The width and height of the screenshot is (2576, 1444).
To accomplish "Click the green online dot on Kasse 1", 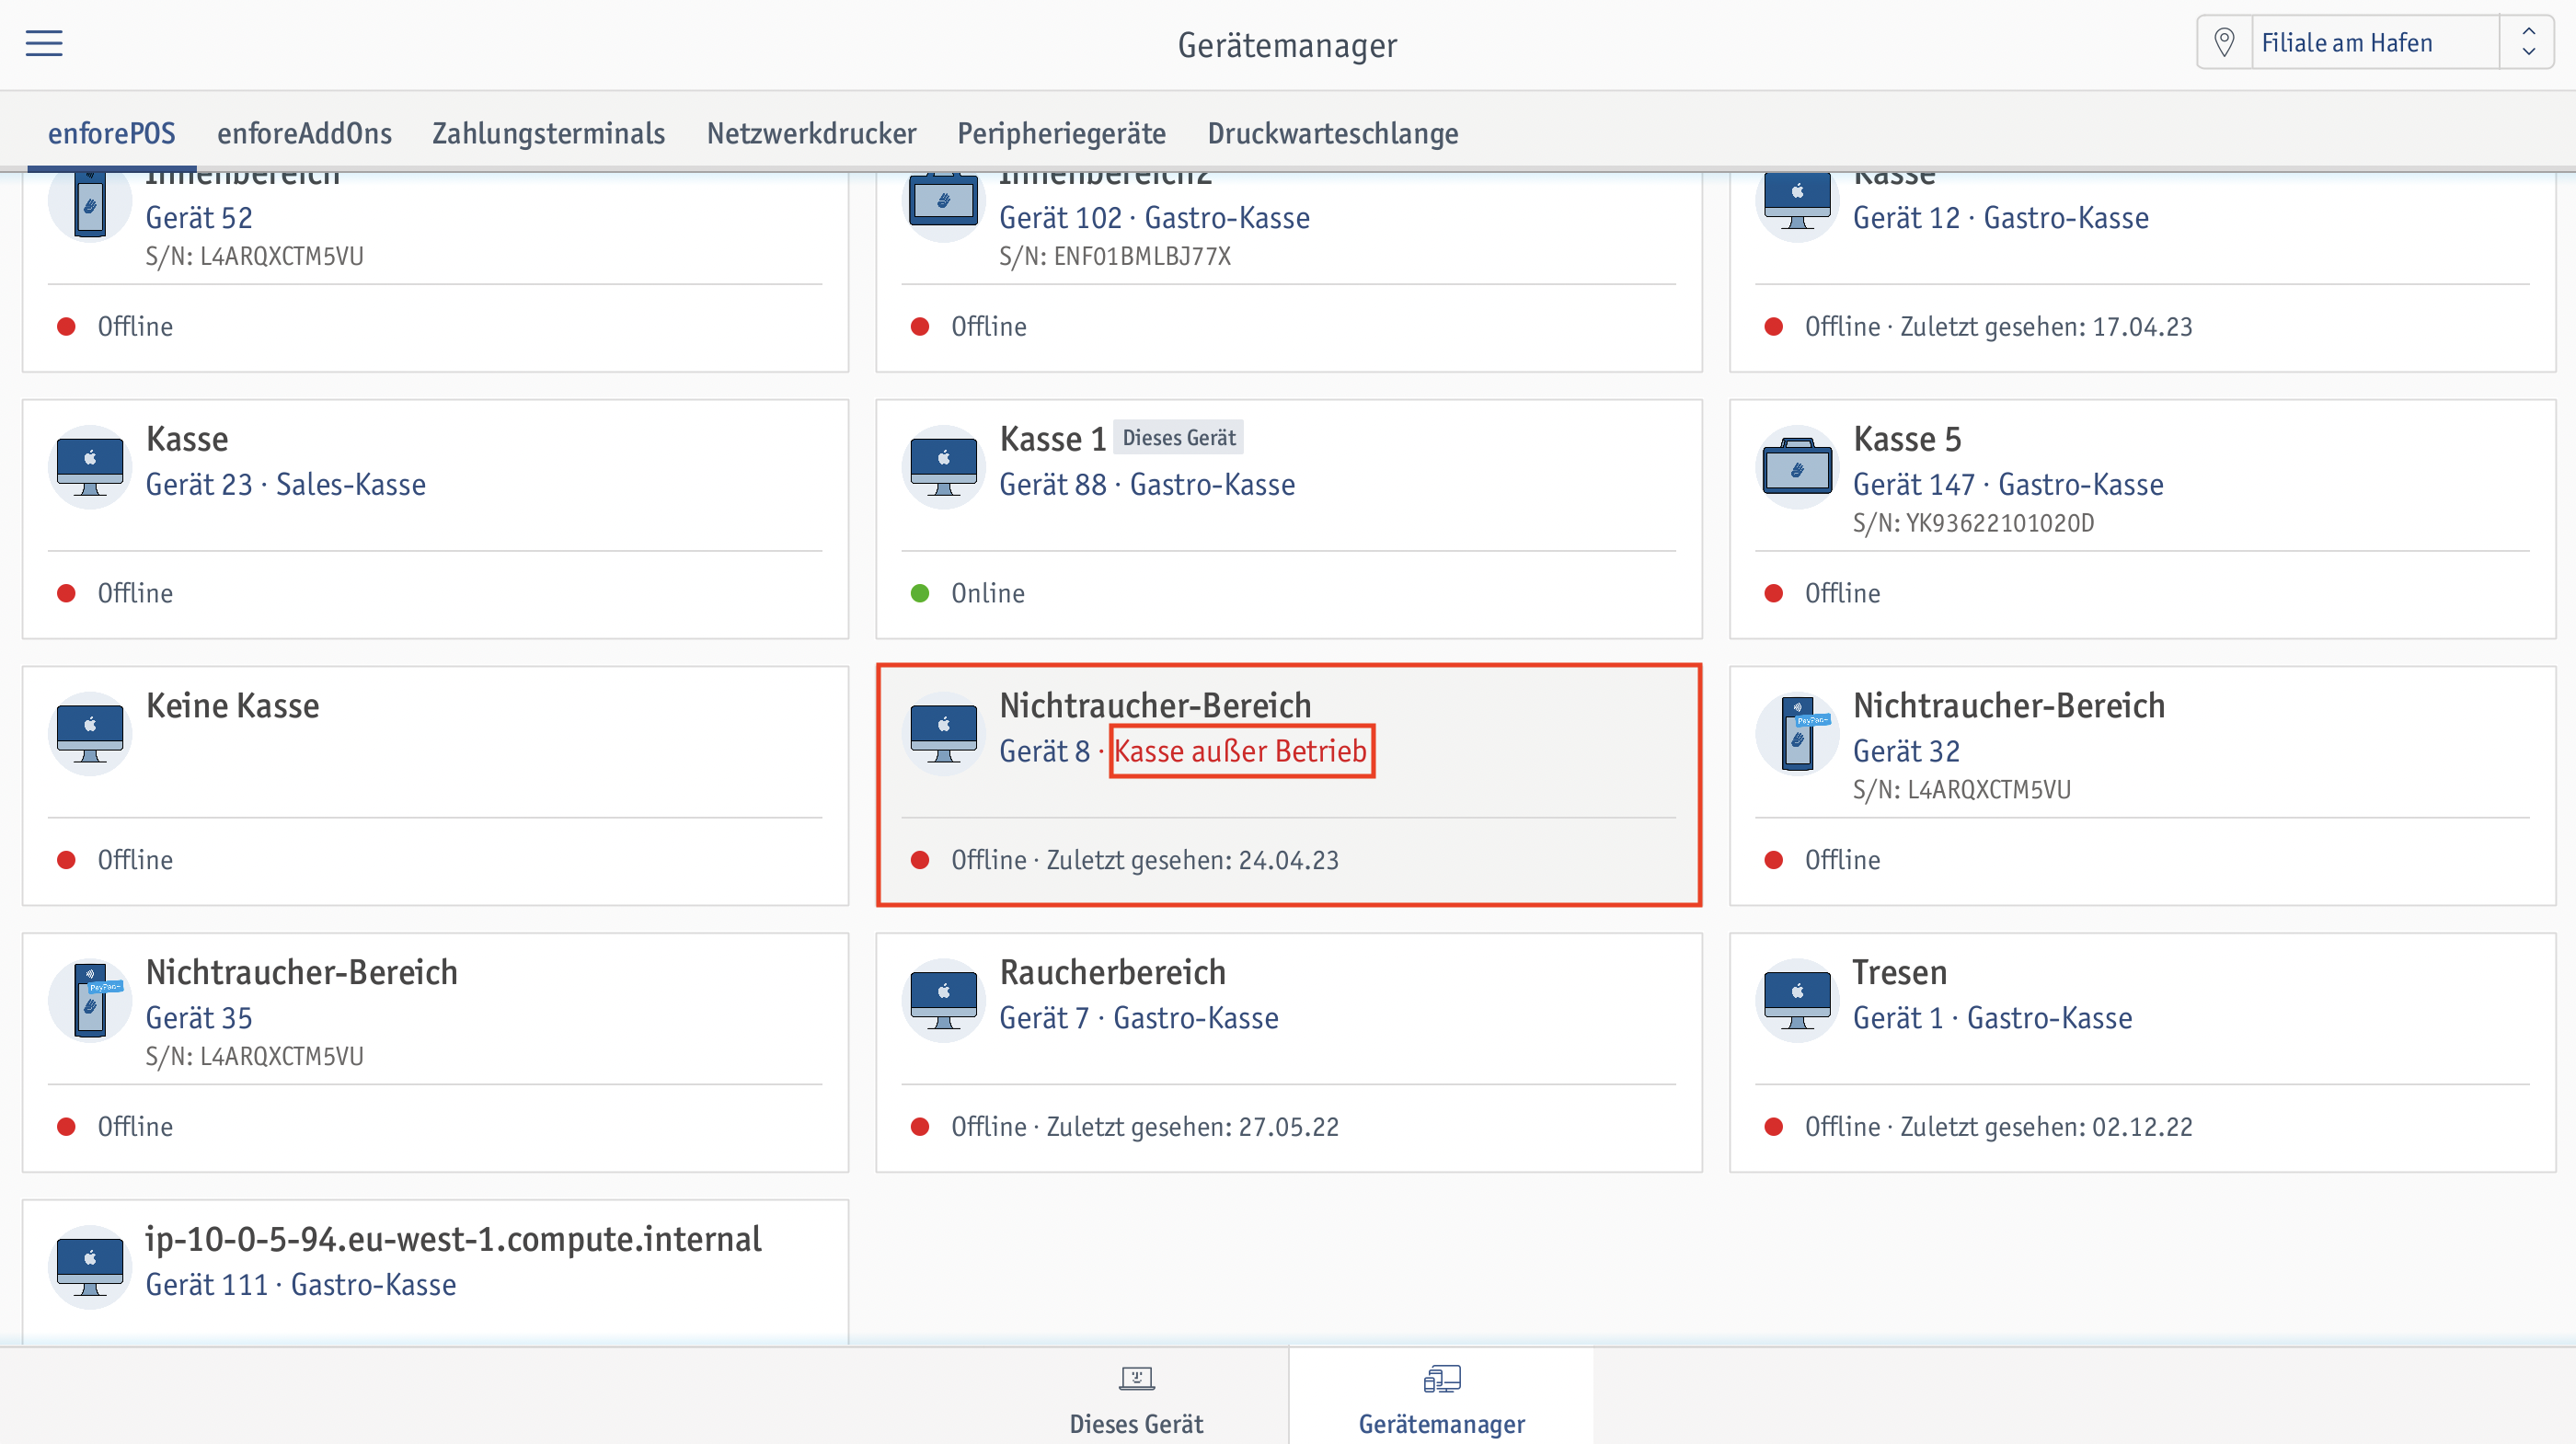I will coord(920,594).
